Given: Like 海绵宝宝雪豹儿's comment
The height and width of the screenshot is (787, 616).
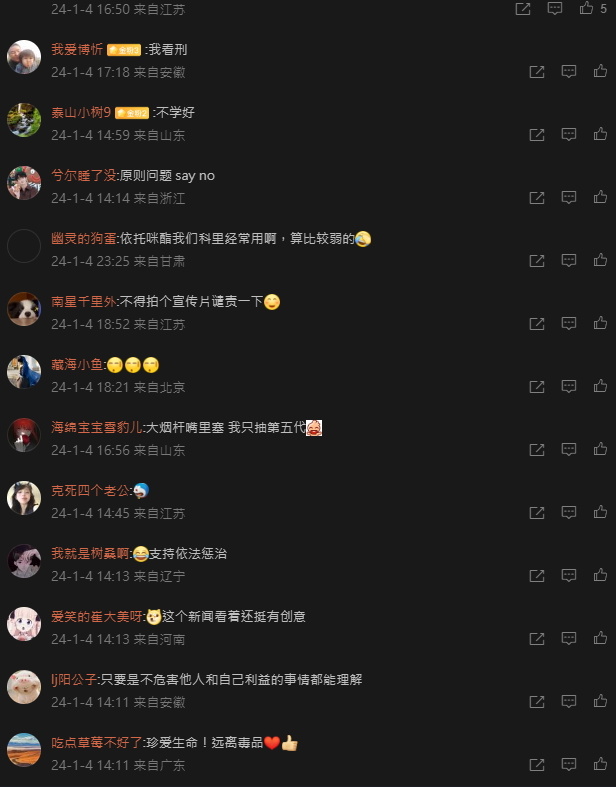Looking at the screenshot, I should click(x=600, y=449).
